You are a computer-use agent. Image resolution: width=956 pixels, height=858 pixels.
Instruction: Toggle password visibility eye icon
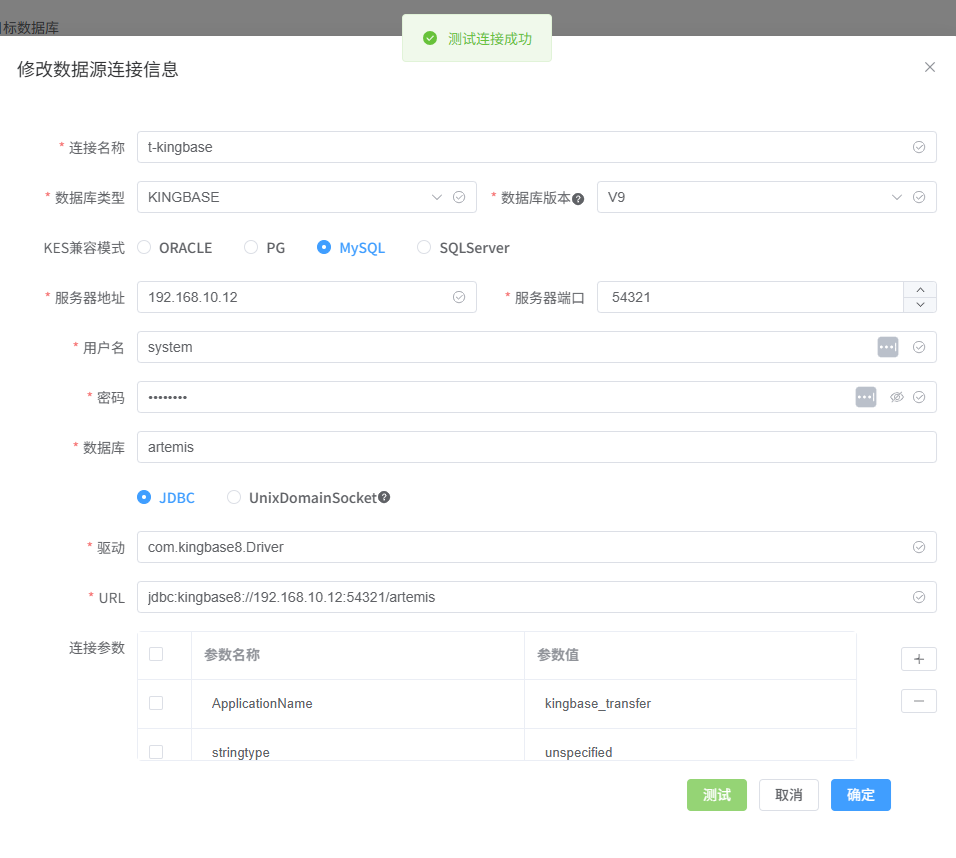coord(896,397)
